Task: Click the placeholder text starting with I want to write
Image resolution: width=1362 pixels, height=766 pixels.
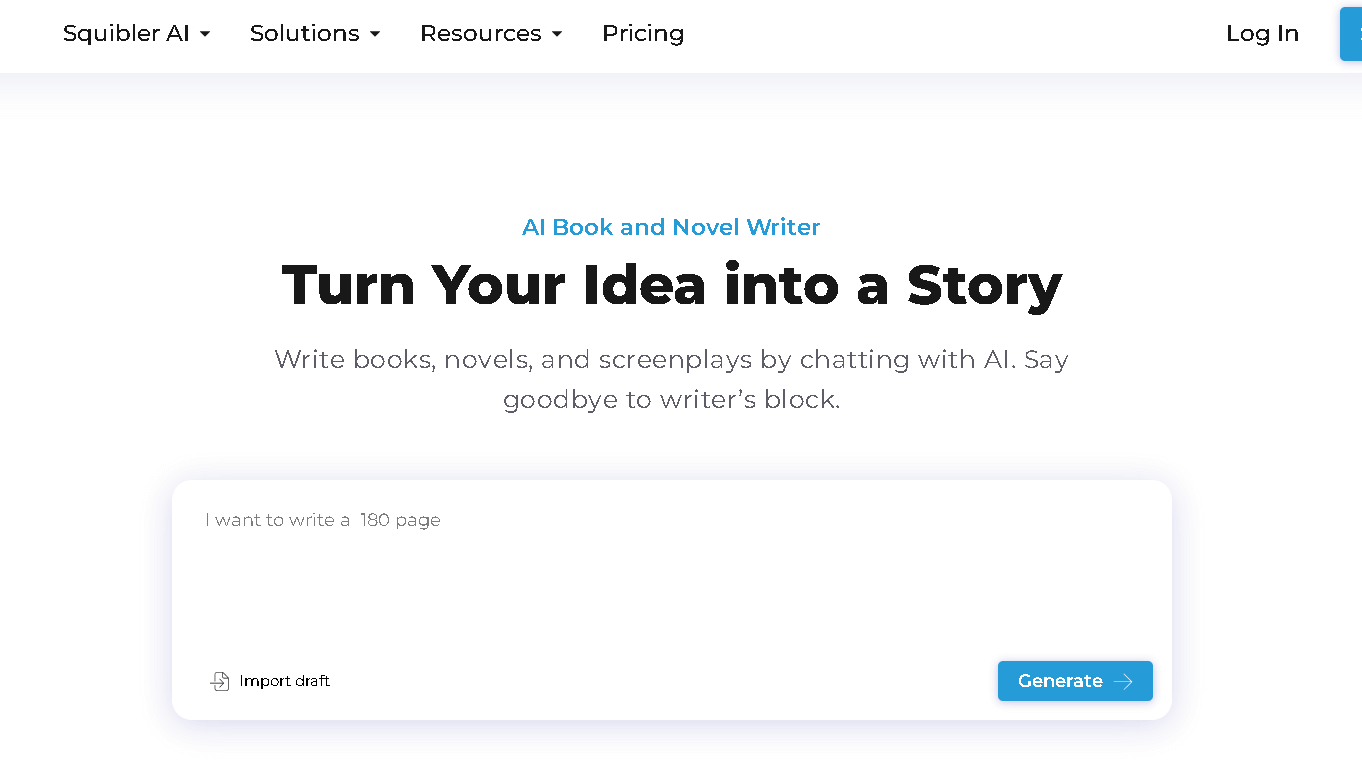Action: pyautogui.click(x=322, y=520)
